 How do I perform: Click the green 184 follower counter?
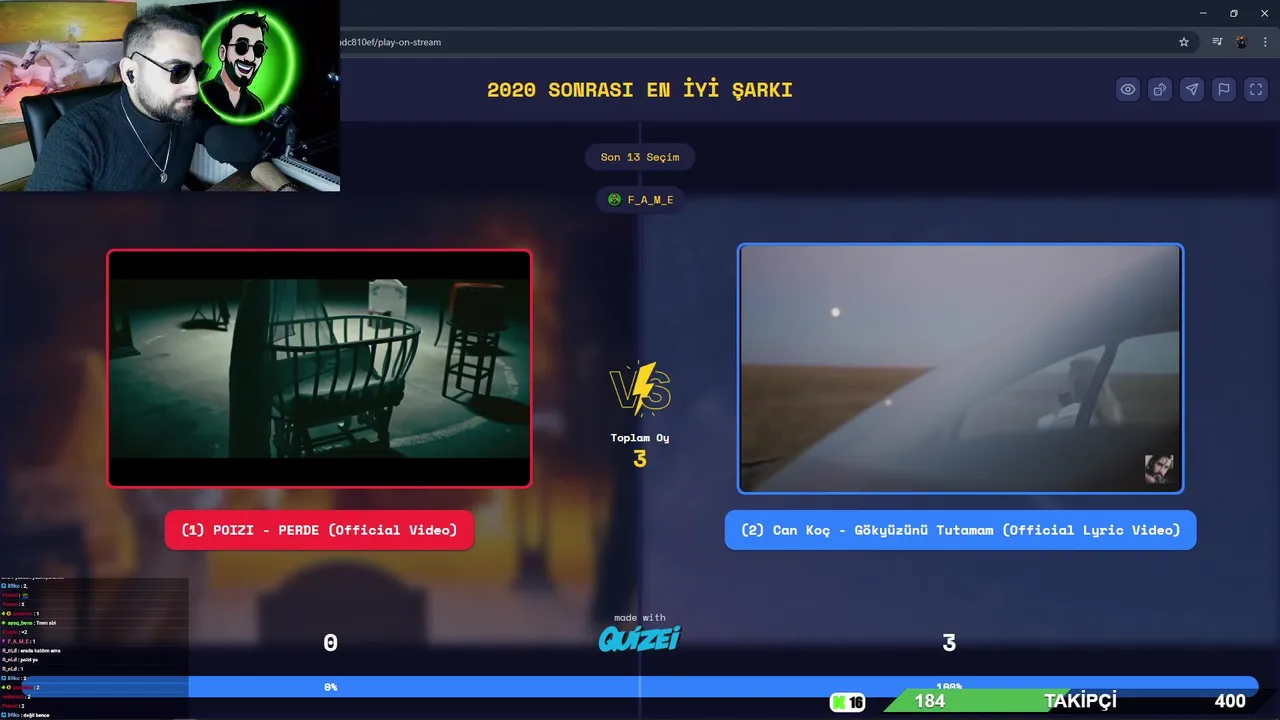coord(930,701)
